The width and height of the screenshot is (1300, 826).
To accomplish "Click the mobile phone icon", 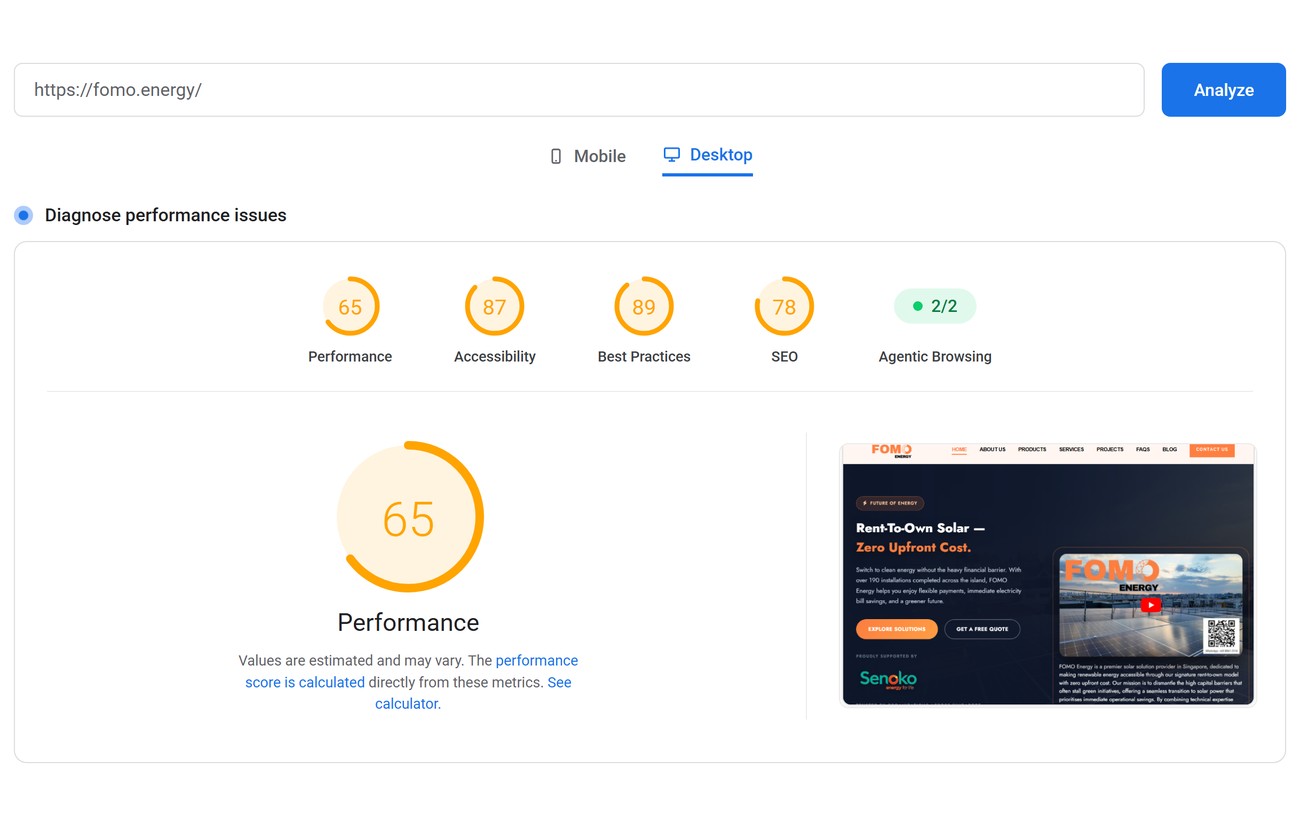I will point(556,156).
